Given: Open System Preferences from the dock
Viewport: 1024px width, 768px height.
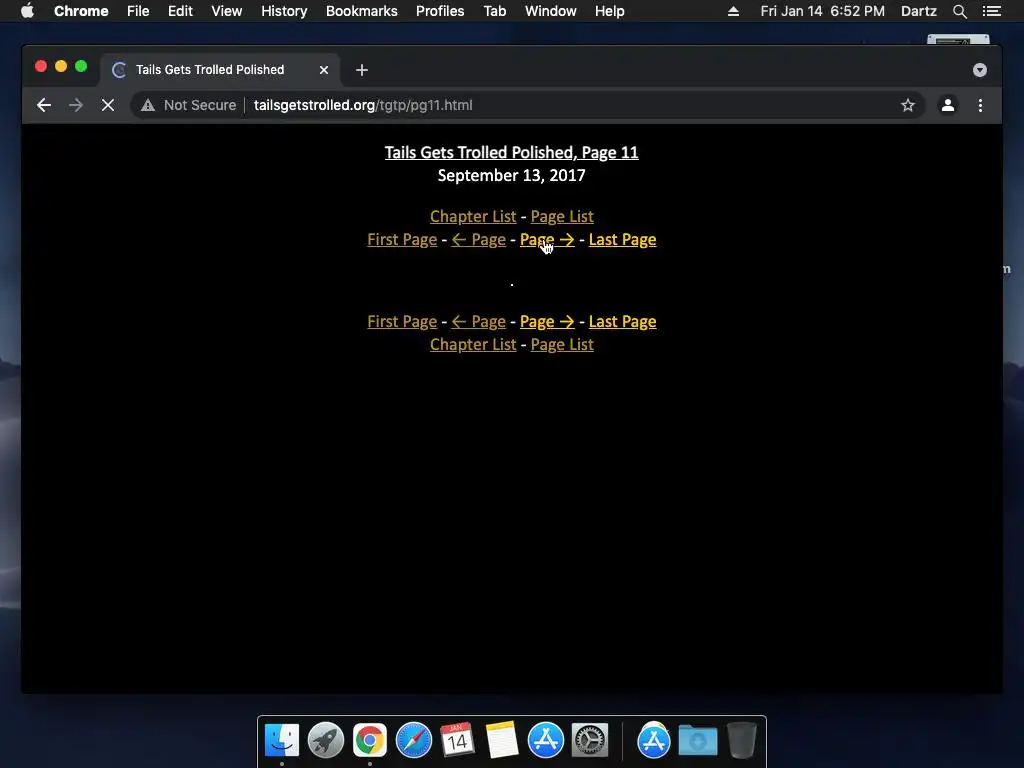Looking at the screenshot, I should coord(590,740).
